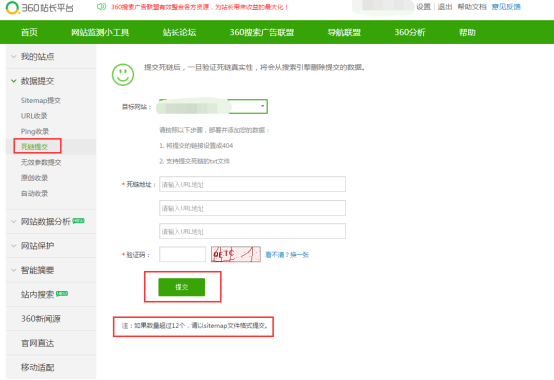Select 移动适配 in the sidebar
Viewport: 554px width, 380px height.
pos(37,368)
